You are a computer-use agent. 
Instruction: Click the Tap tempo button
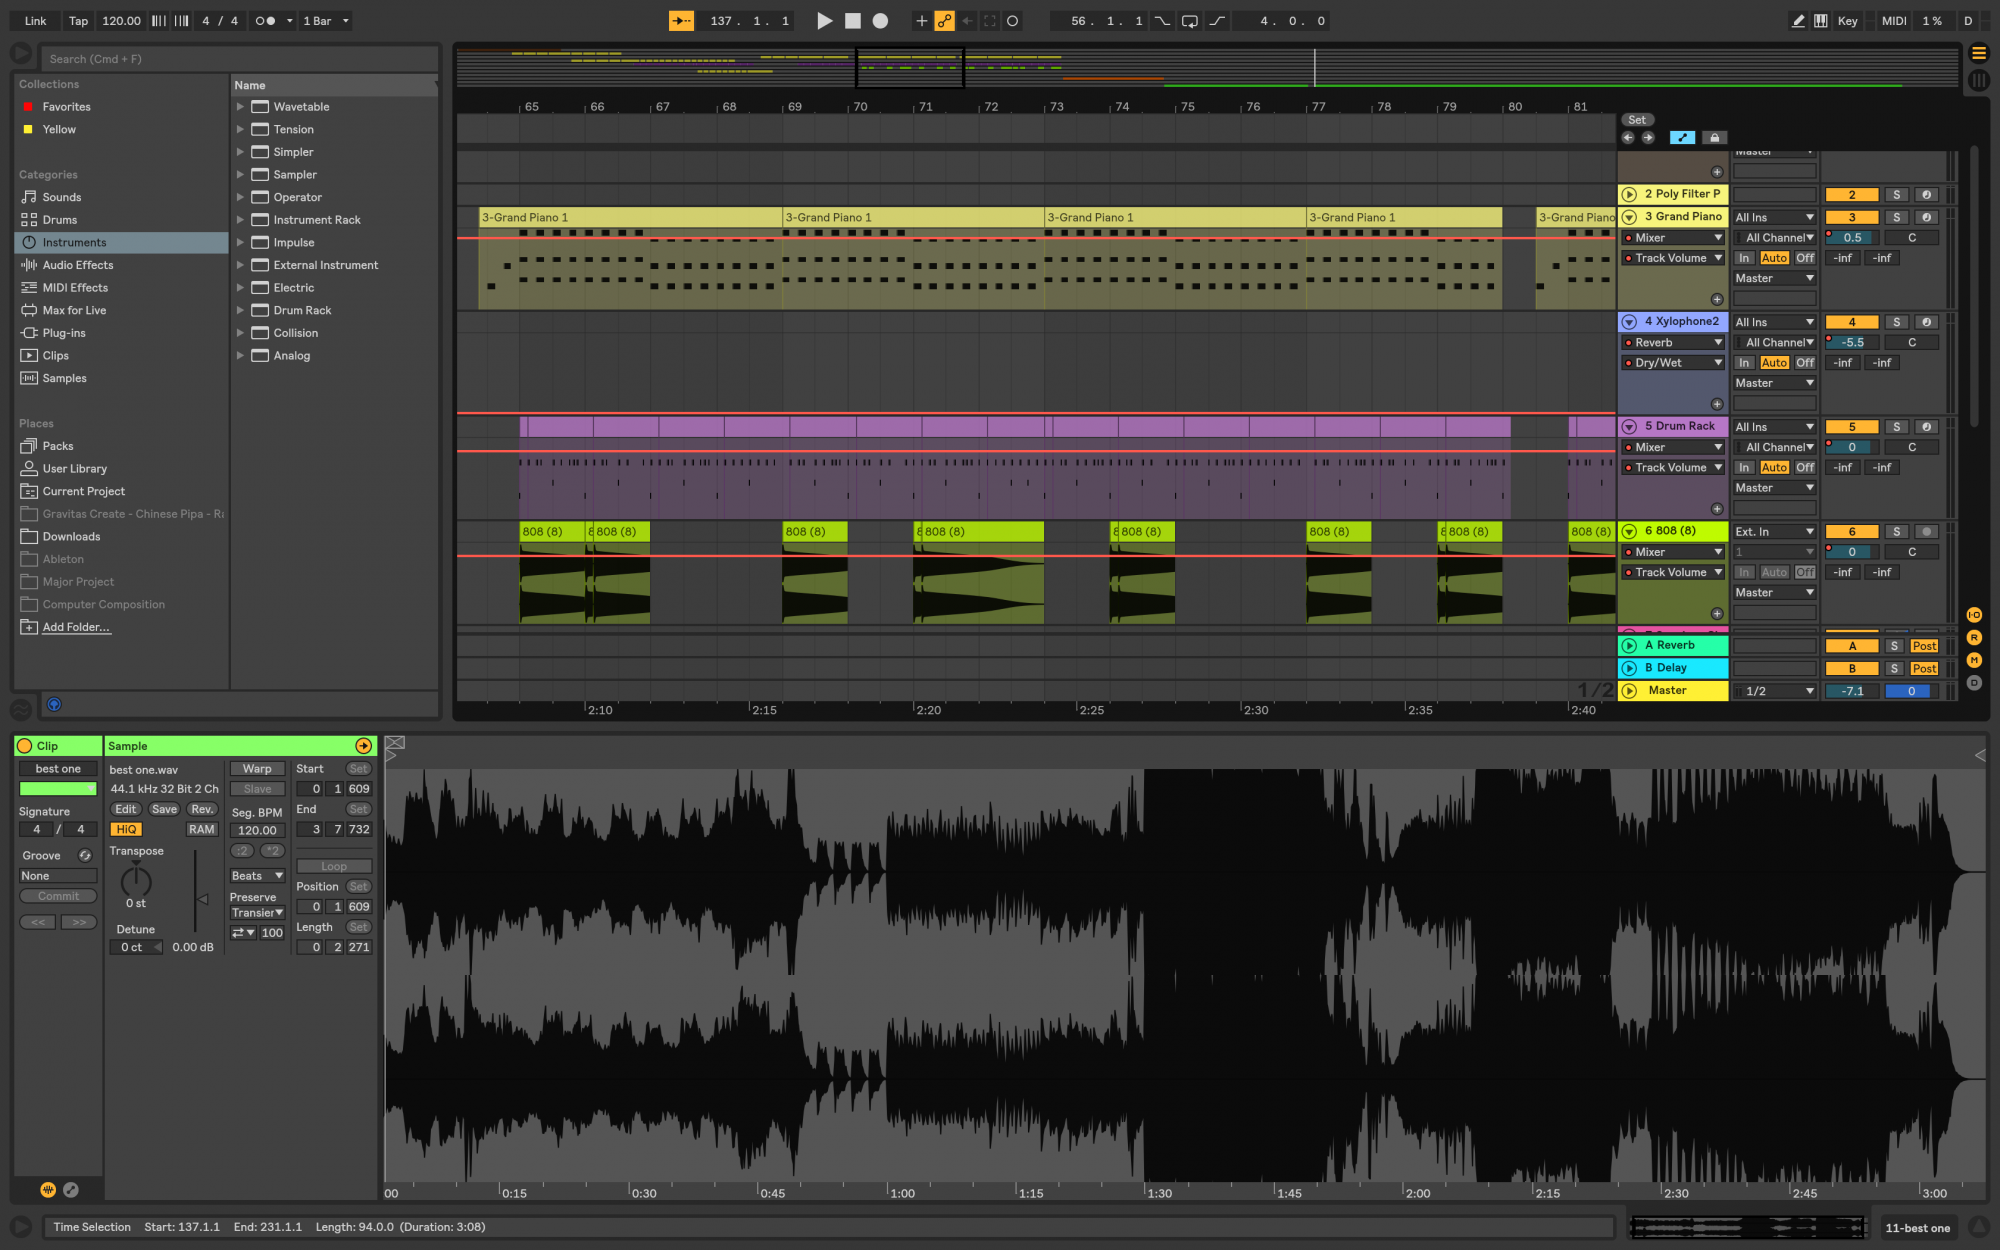coord(78,20)
